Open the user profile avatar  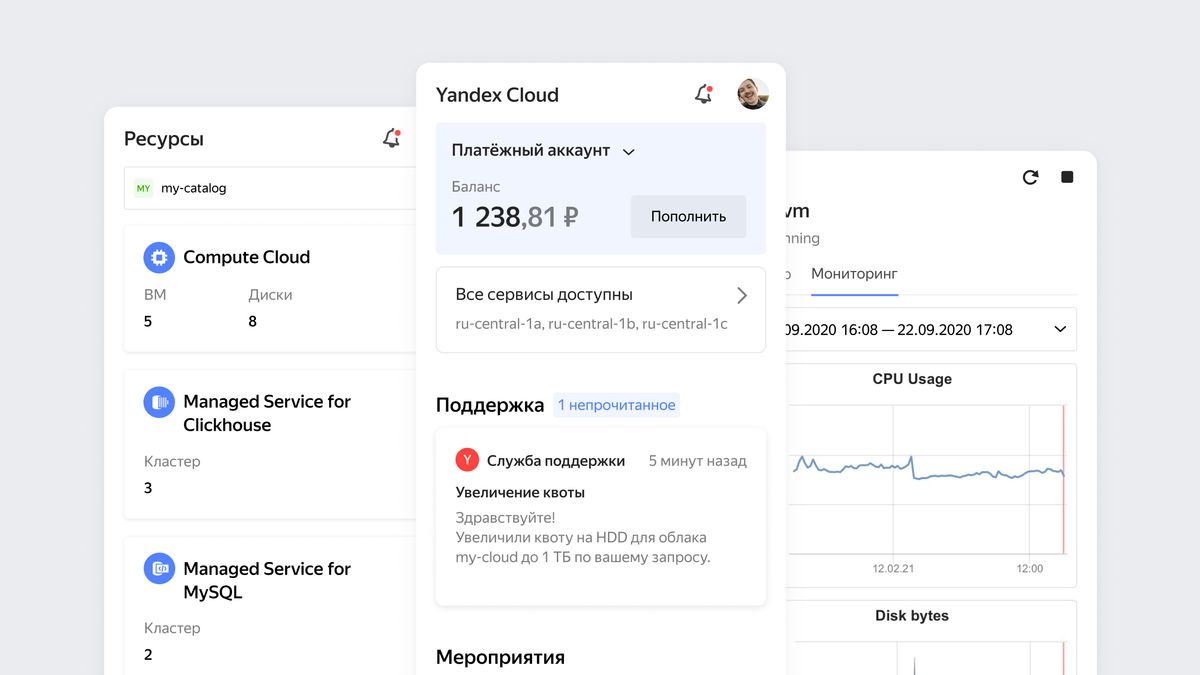pos(752,94)
